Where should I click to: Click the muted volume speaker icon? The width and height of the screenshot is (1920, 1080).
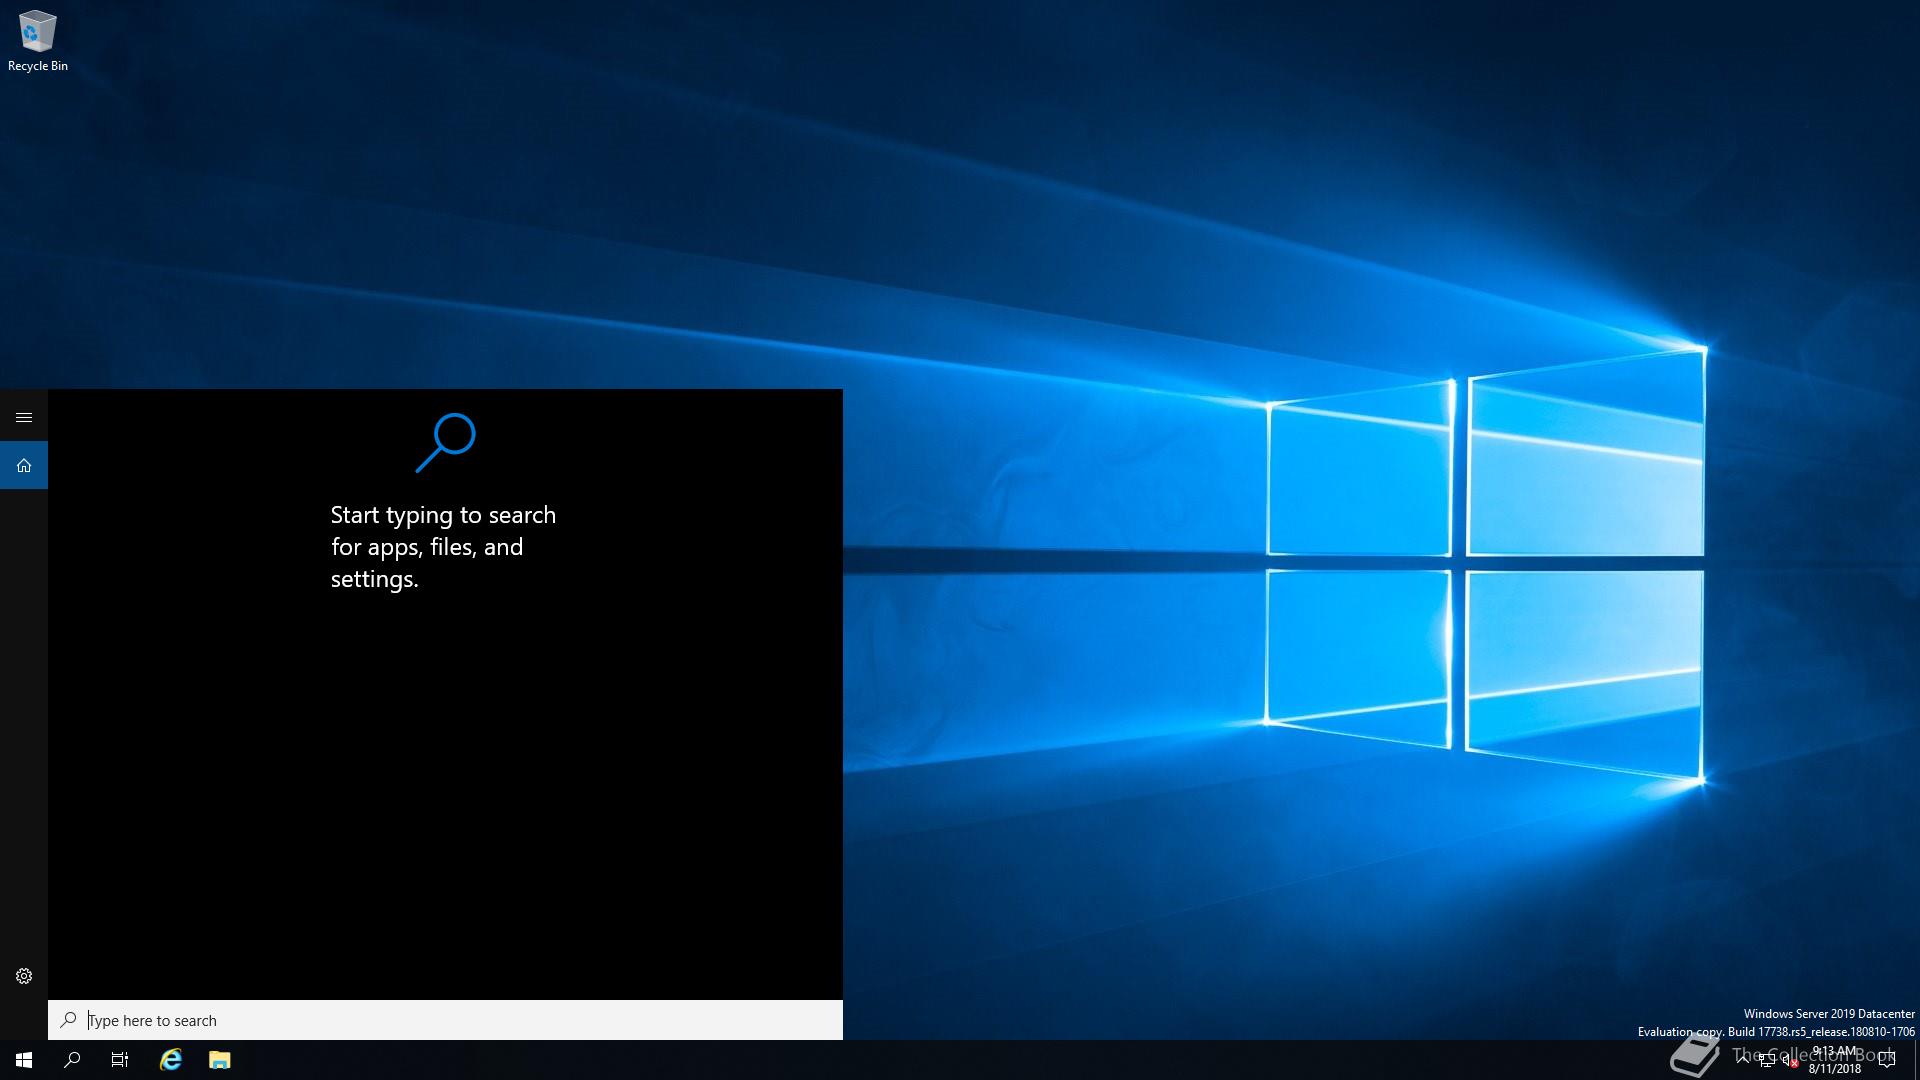(1790, 1061)
